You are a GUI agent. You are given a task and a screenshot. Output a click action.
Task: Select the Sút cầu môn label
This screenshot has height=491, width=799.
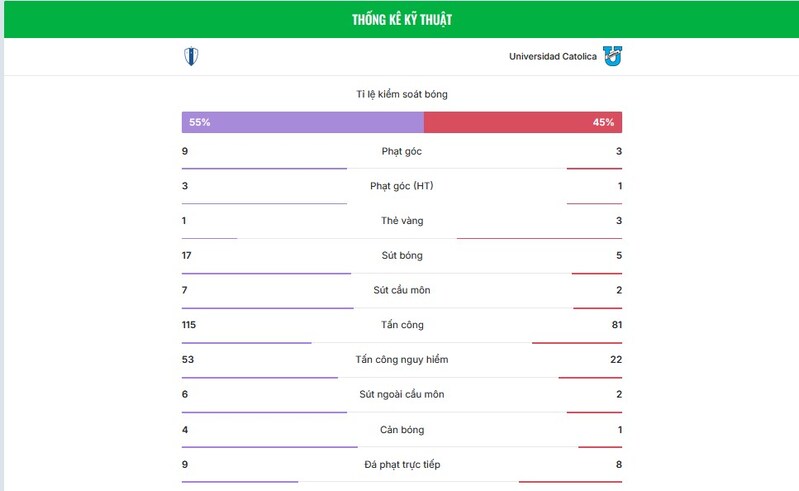click(401, 290)
